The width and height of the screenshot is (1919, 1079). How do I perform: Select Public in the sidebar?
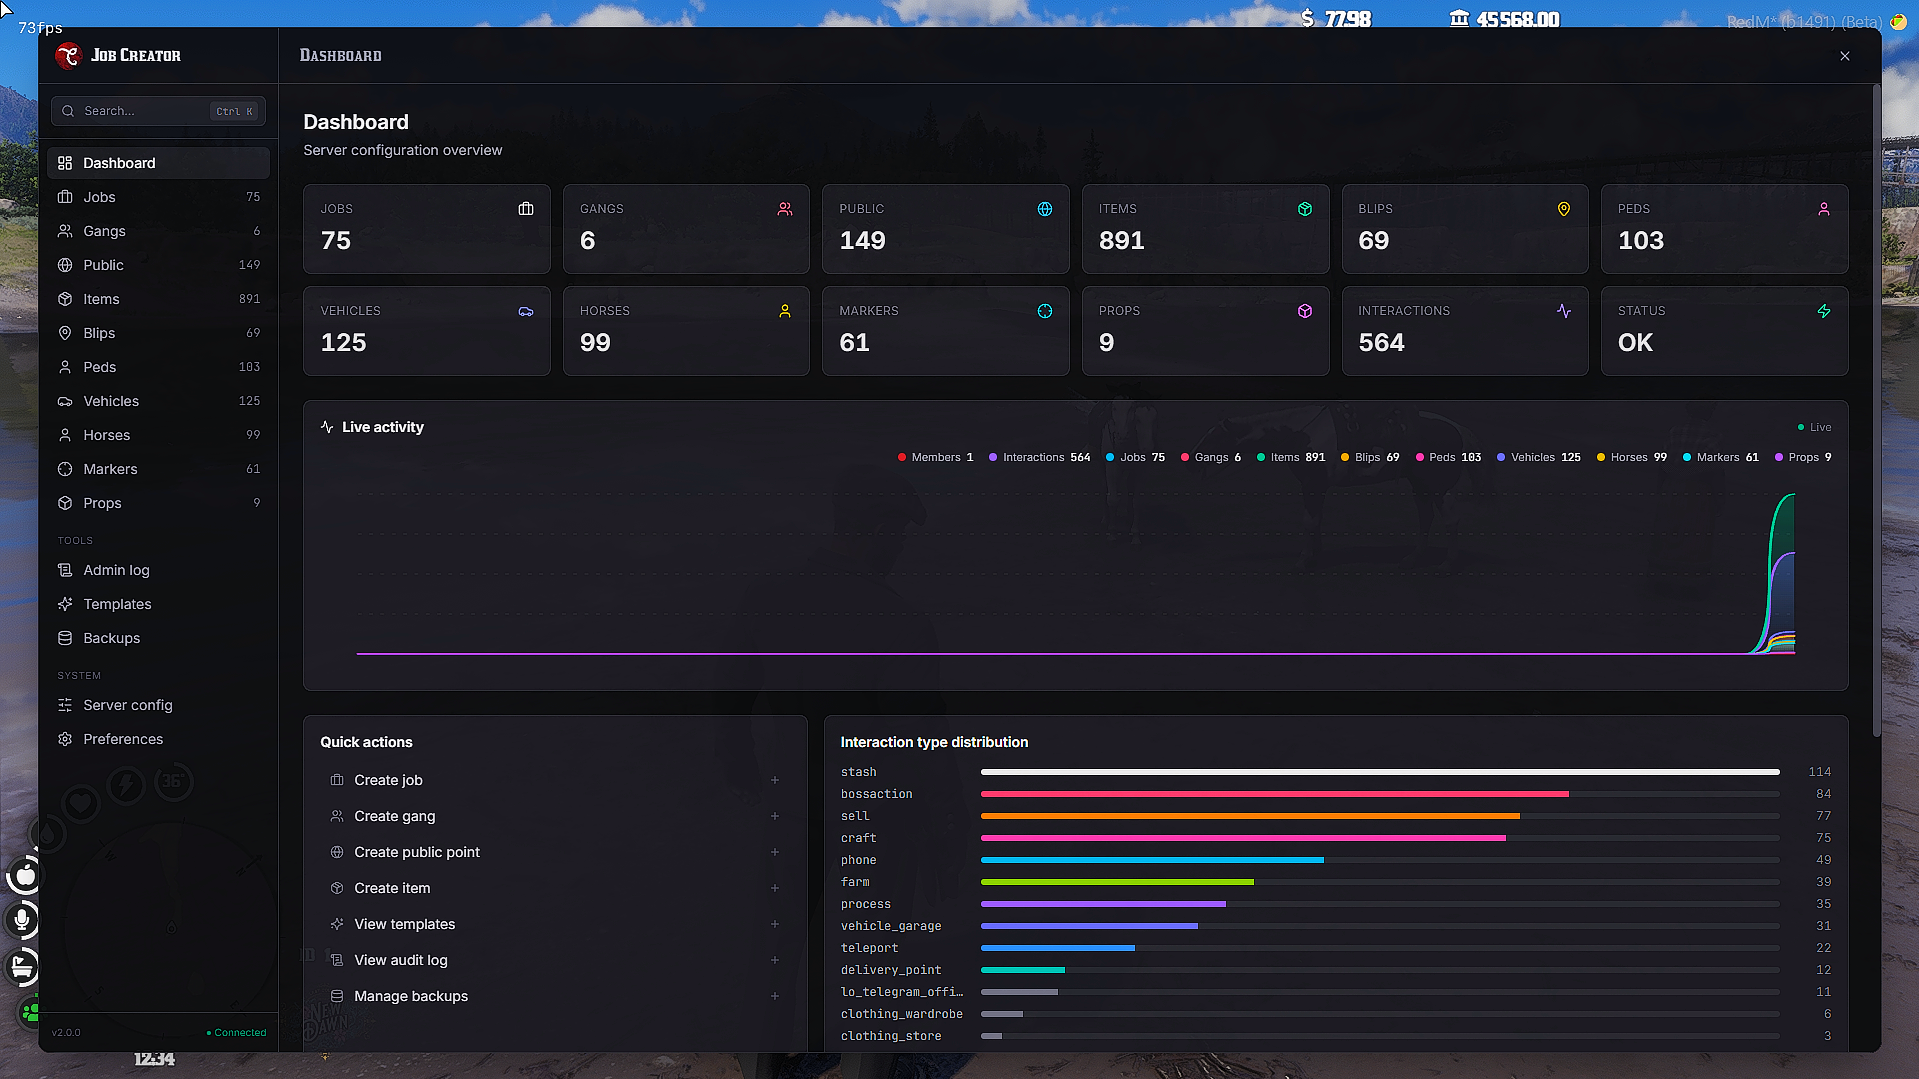[x=158, y=265]
